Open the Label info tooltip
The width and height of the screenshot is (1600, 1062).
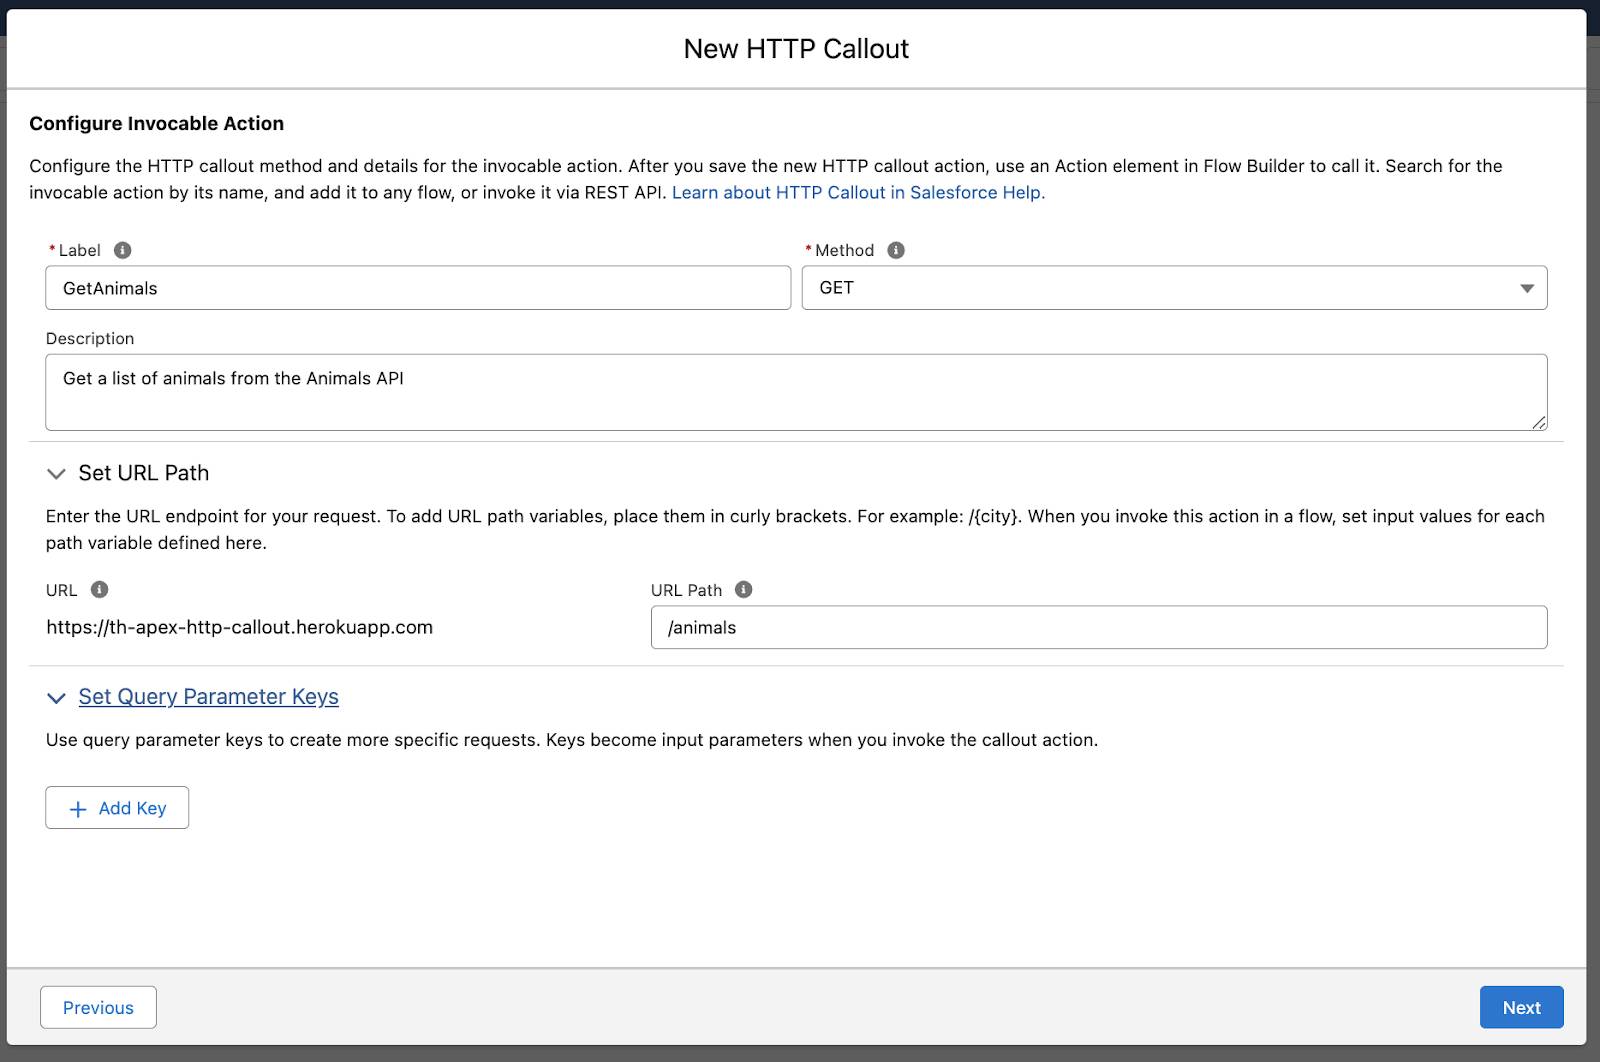click(x=121, y=250)
